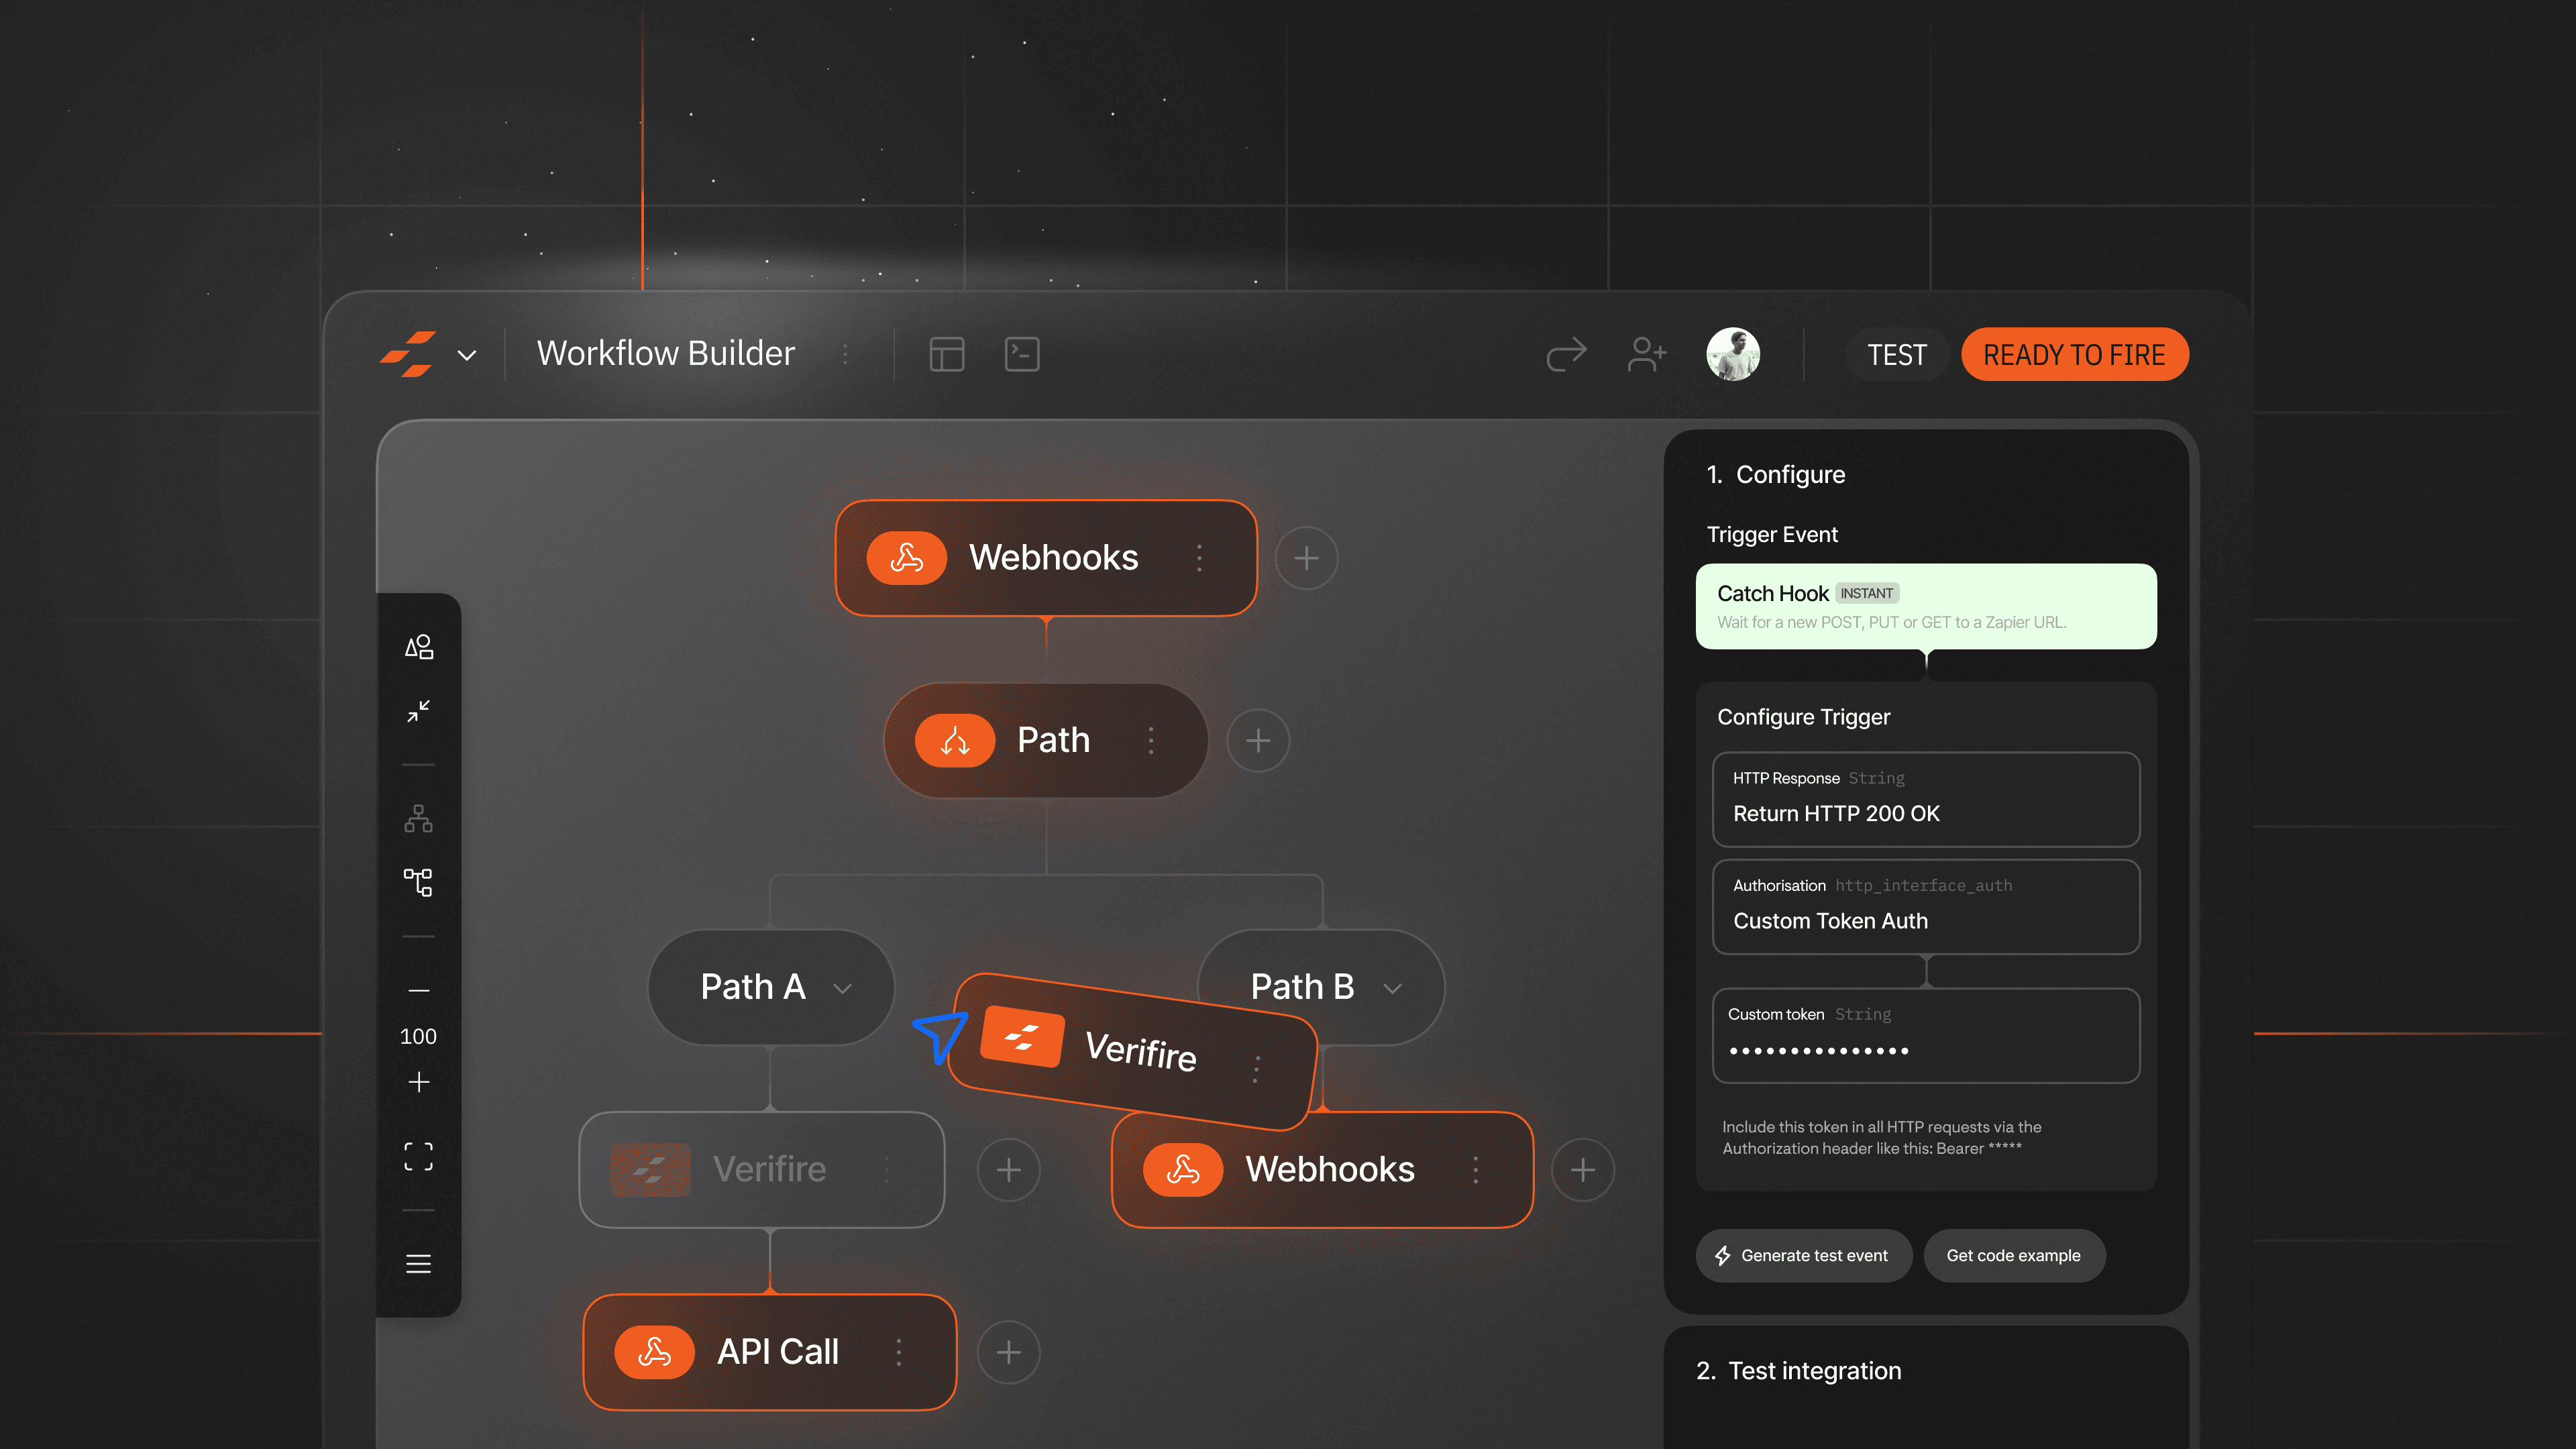Open the Workflow Builder title options menu
This screenshot has height=1449, width=2576.
pos(845,354)
